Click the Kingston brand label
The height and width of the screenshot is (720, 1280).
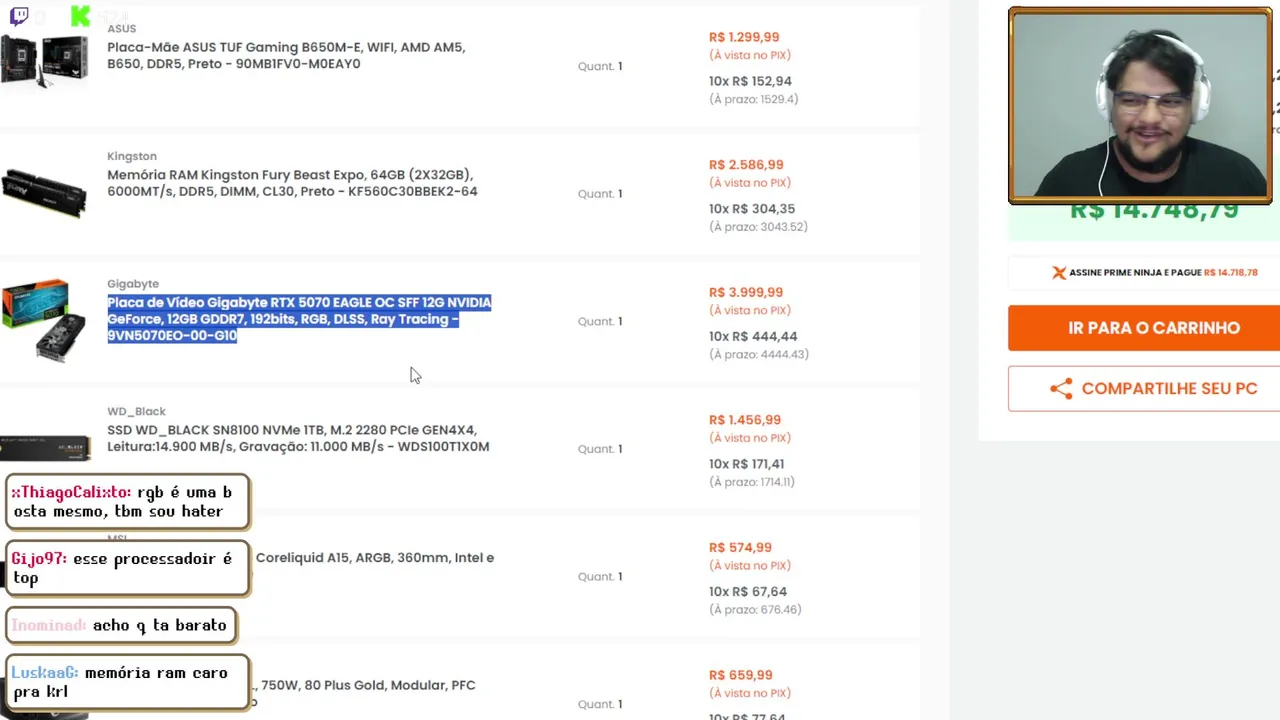[x=132, y=156]
